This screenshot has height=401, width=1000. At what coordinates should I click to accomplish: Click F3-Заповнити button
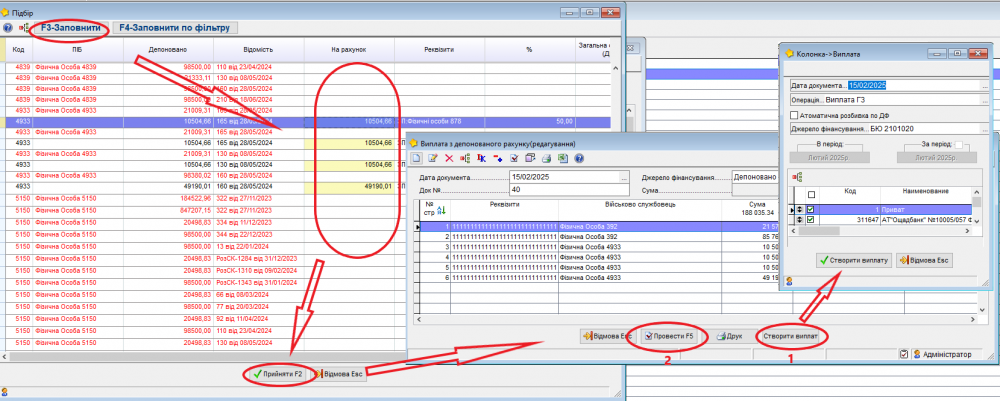(69, 28)
